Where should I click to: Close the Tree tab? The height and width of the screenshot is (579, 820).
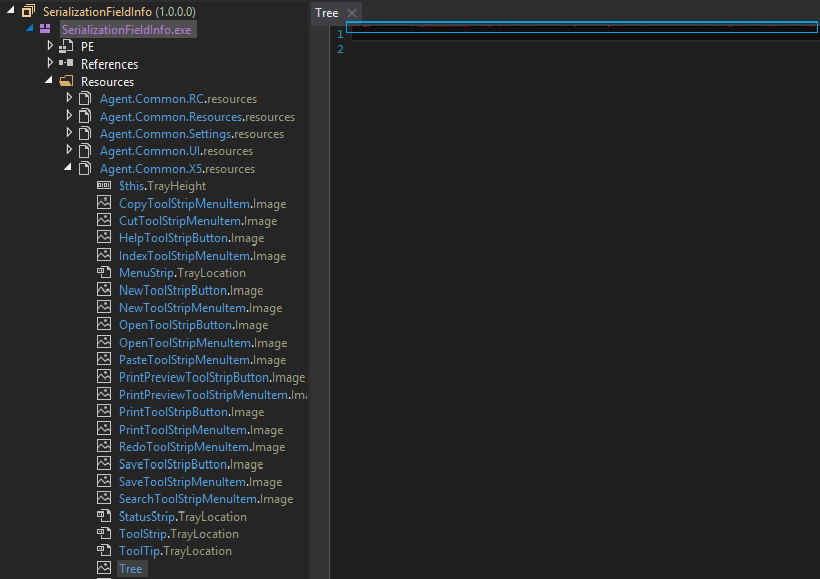[352, 13]
